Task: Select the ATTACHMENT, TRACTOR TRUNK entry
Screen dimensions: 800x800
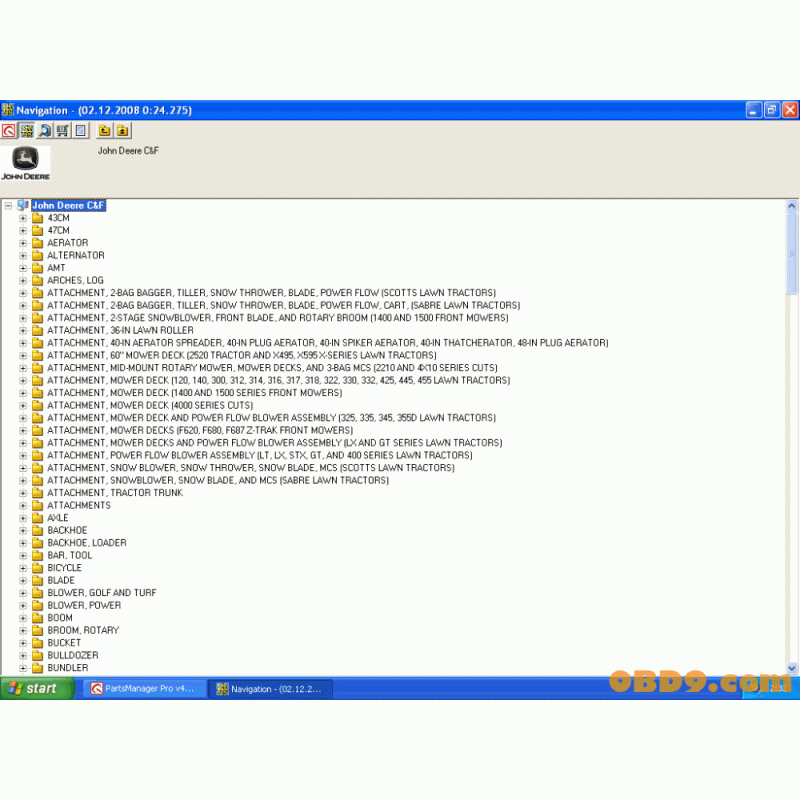Action: (115, 493)
